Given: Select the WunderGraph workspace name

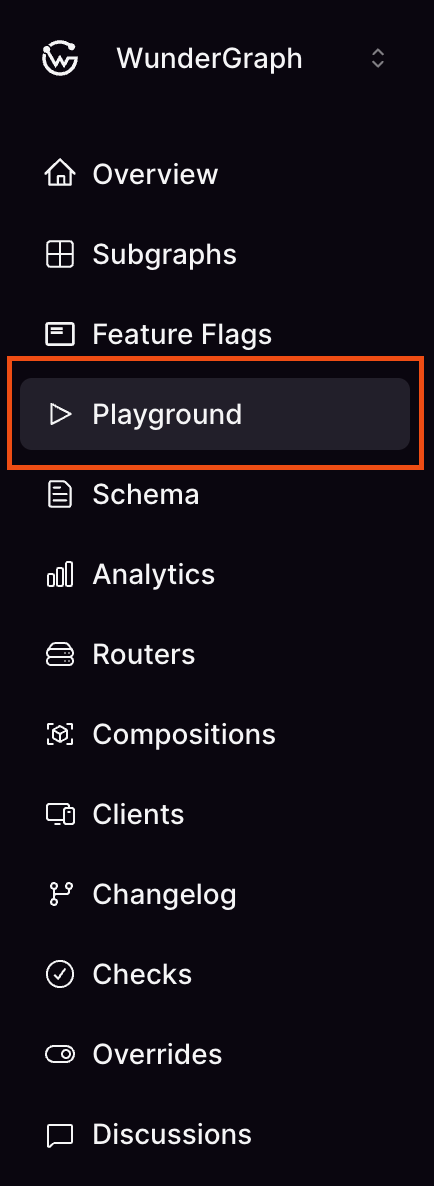Looking at the screenshot, I should pos(209,59).
